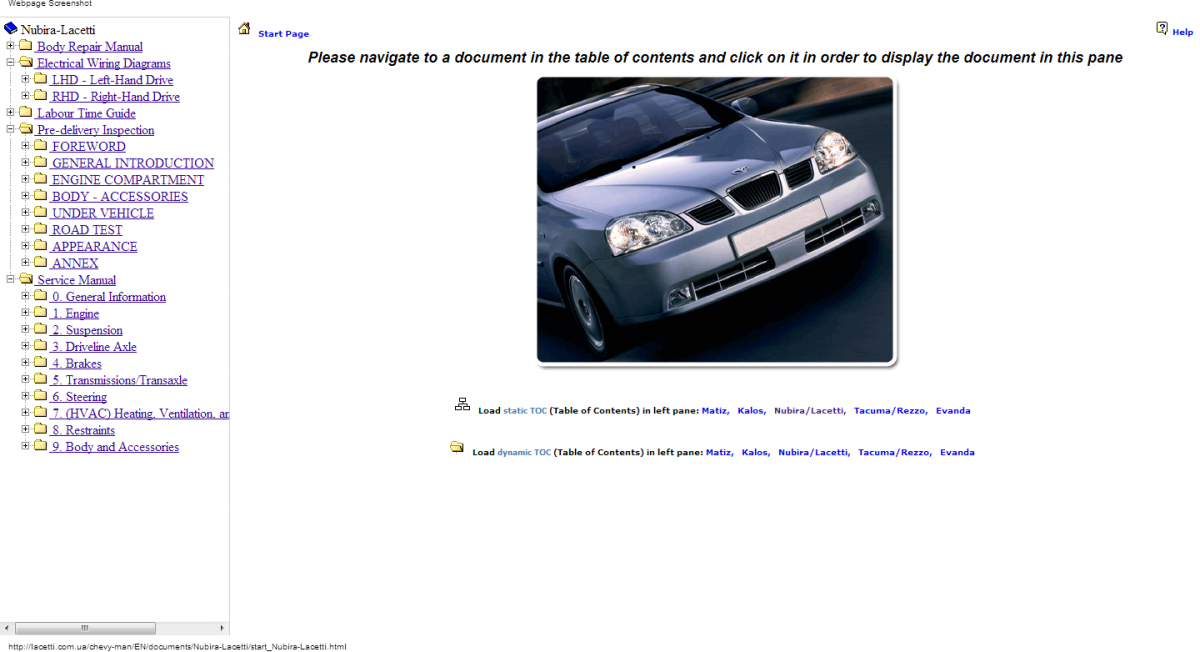Click the folder icon beside ROAD TEST
Screen dimensions: 1200x652
(41, 229)
